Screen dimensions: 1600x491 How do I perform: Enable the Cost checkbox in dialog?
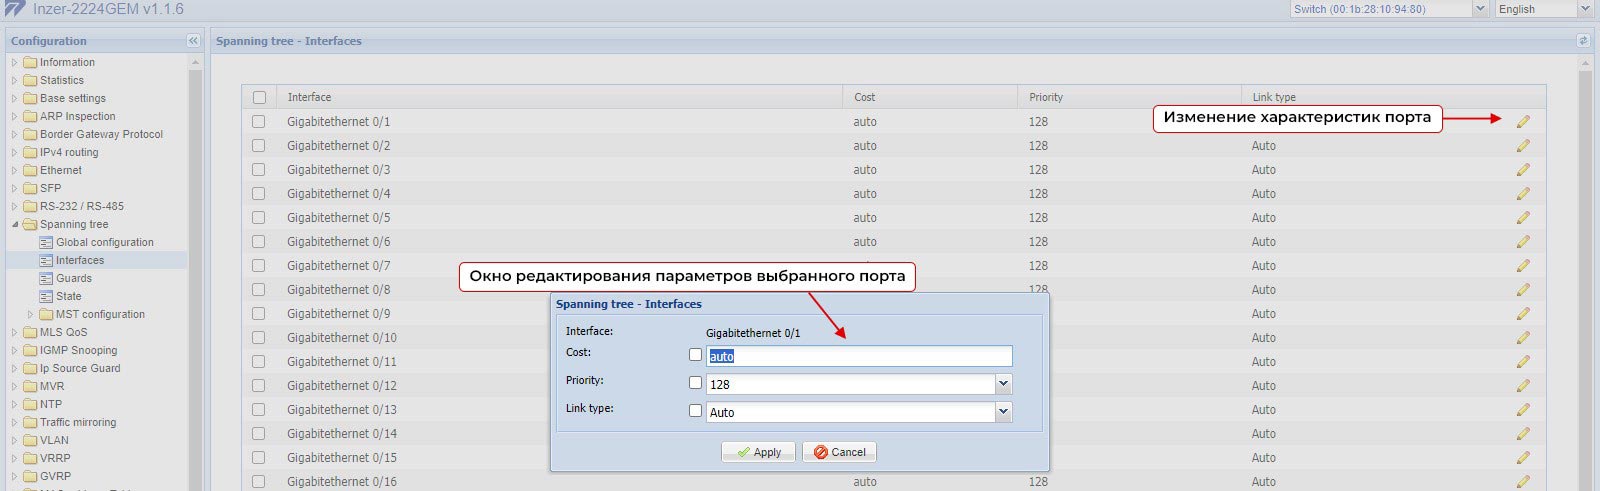coord(695,355)
